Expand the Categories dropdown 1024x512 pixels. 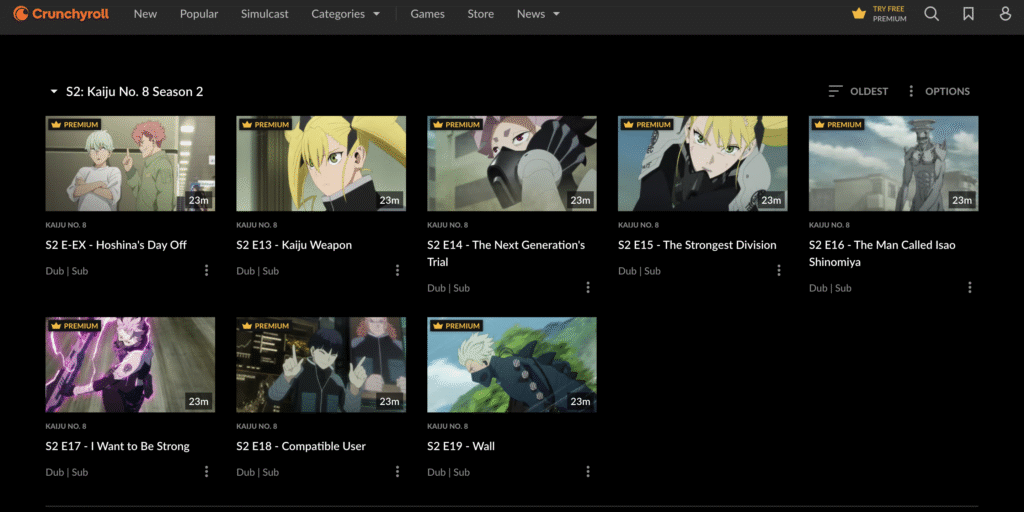pyautogui.click(x=345, y=14)
